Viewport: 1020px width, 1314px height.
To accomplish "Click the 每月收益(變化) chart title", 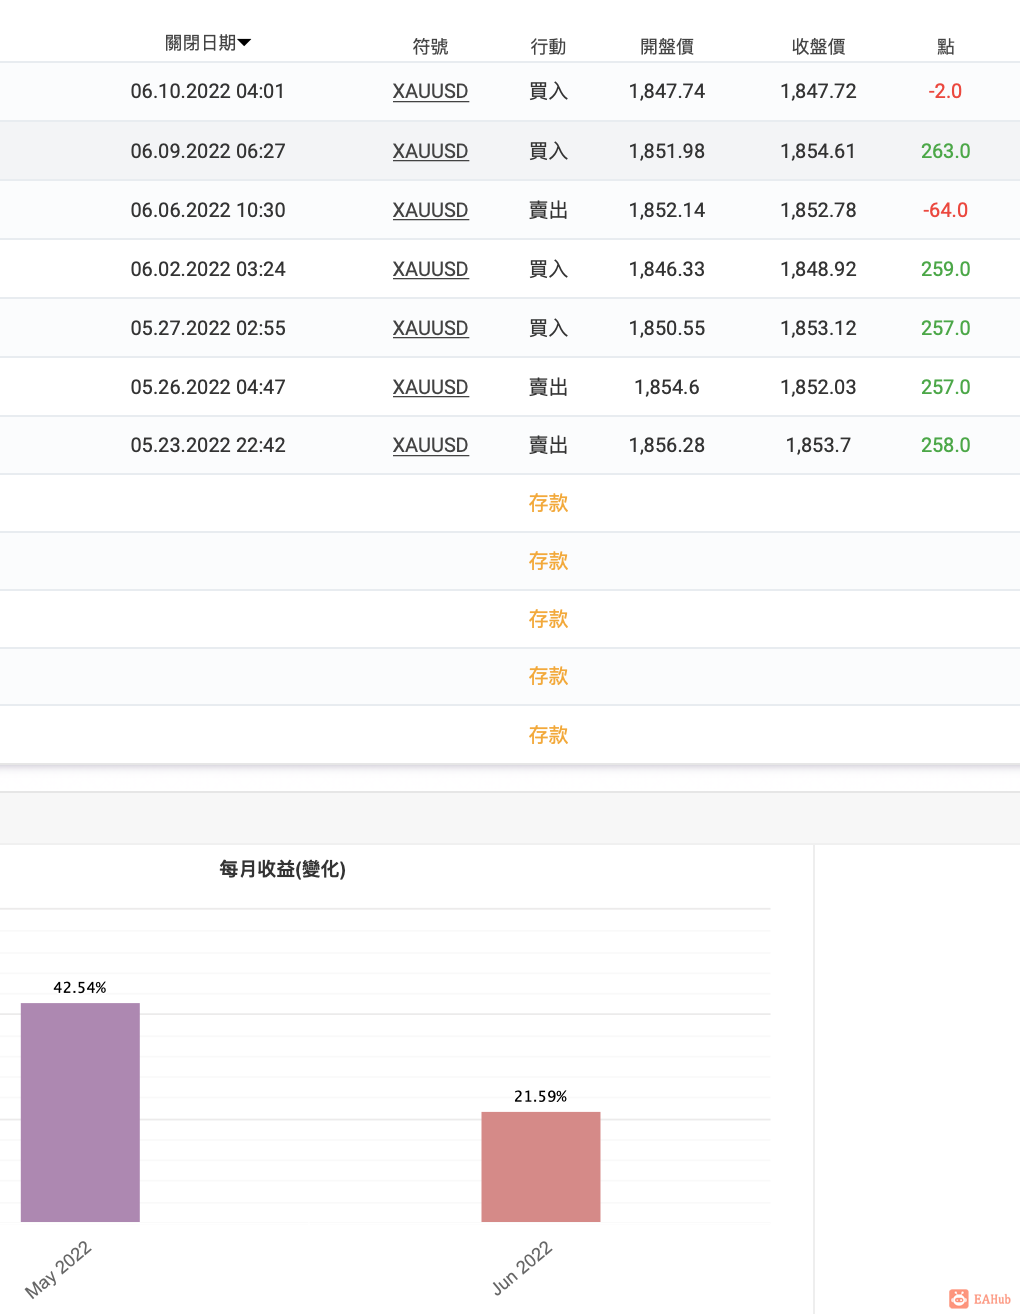I will [282, 869].
